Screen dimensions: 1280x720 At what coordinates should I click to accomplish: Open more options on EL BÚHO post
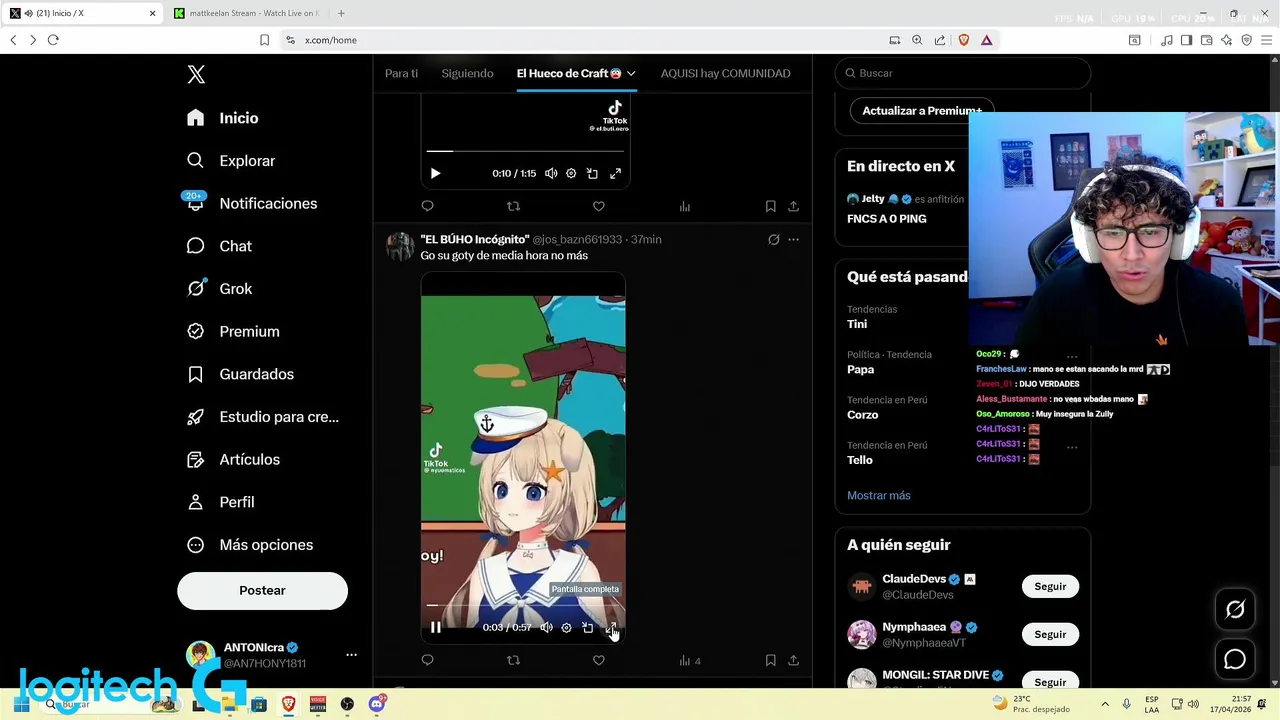(793, 240)
